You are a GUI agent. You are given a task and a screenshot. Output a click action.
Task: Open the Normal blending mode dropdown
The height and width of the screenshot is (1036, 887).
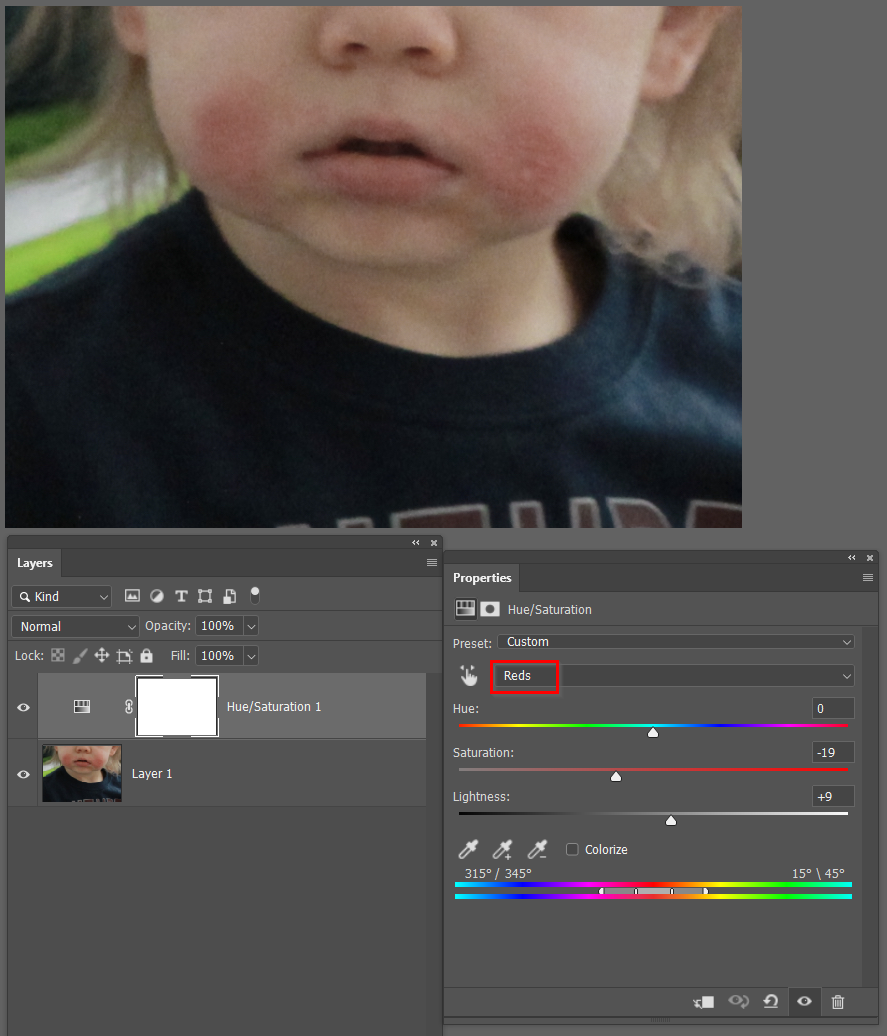click(x=74, y=625)
